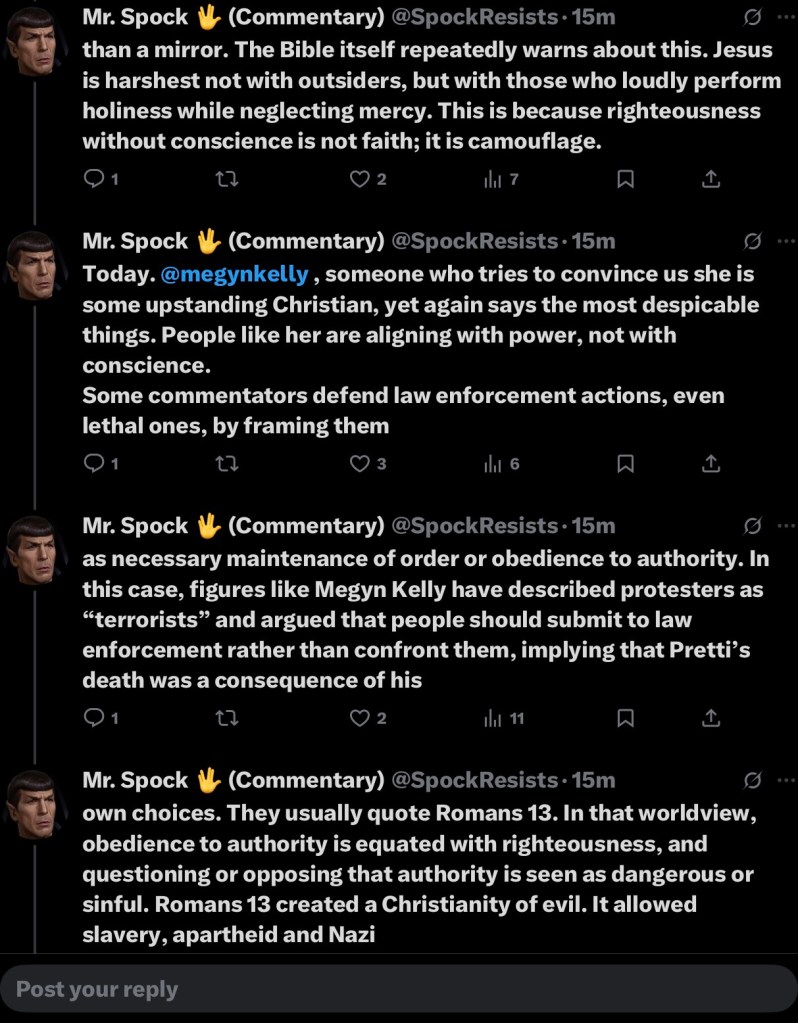Image resolution: width=798 pixels, height=1023 pixels.
Task: Like the tweet starting "as necessary maintenance"
Action: tap(360, 717)
